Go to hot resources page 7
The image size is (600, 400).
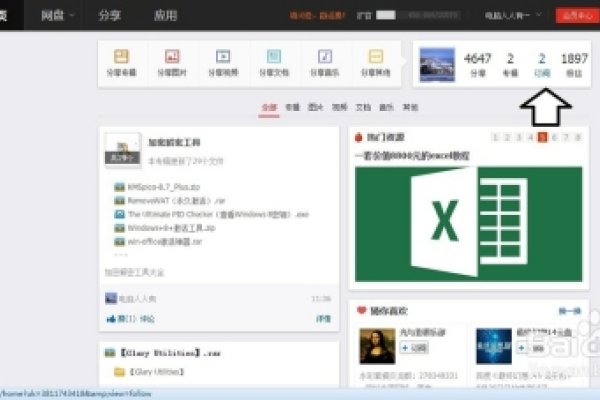pyautogui.click(x=566, y=137)
